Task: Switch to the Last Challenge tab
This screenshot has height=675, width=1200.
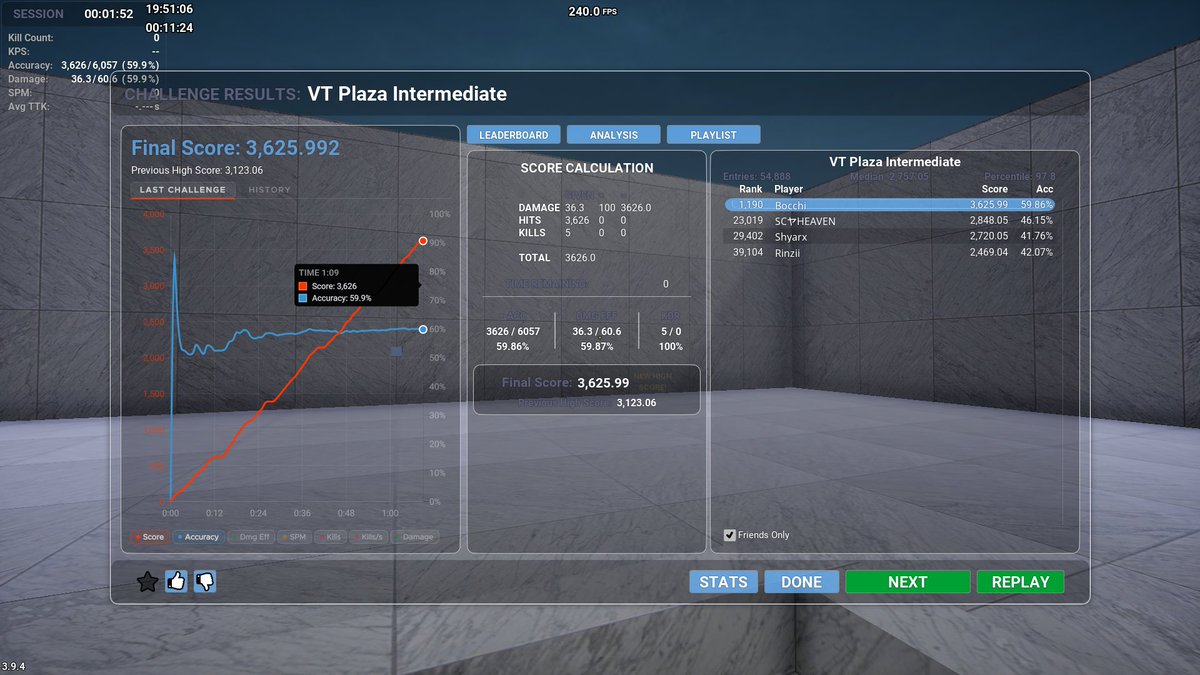Action: (183, 190)
